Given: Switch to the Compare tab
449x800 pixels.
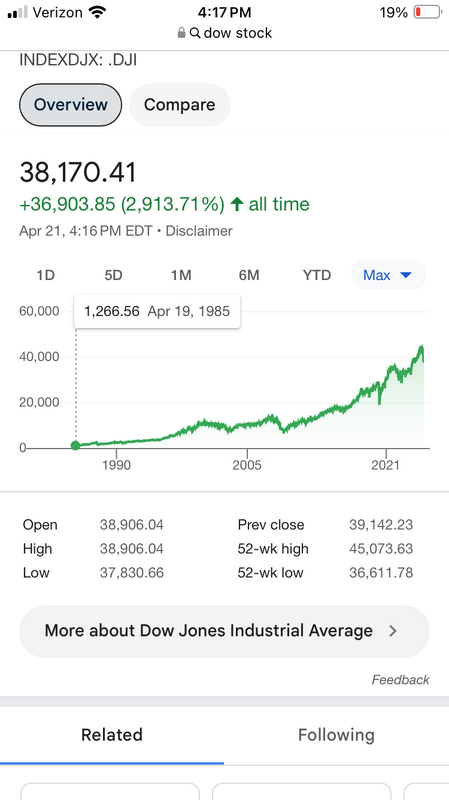Looking at the screenshot, I should click(180, 105).
